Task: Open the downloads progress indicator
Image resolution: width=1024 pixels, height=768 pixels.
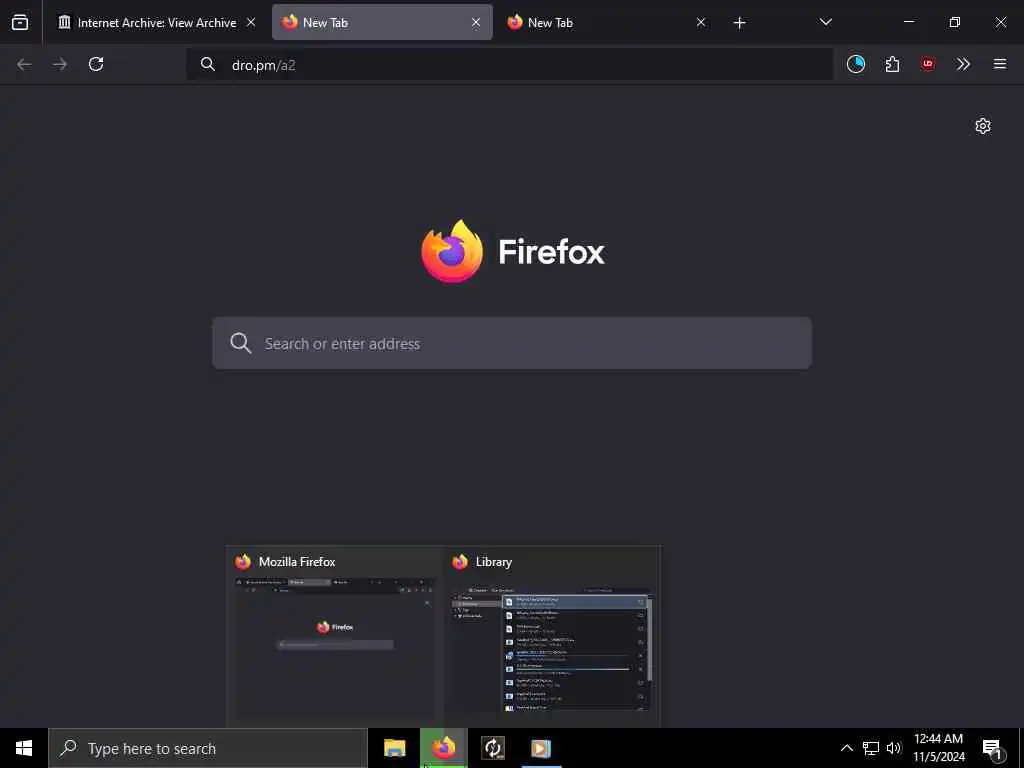Action: (x=856, y=64)
